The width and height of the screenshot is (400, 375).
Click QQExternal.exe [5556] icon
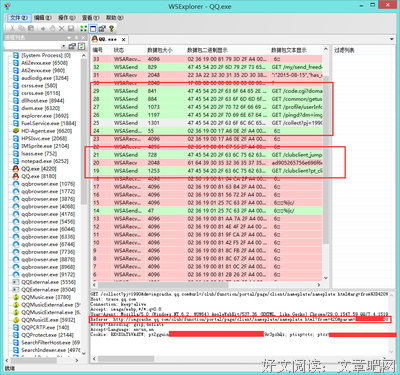16,282
